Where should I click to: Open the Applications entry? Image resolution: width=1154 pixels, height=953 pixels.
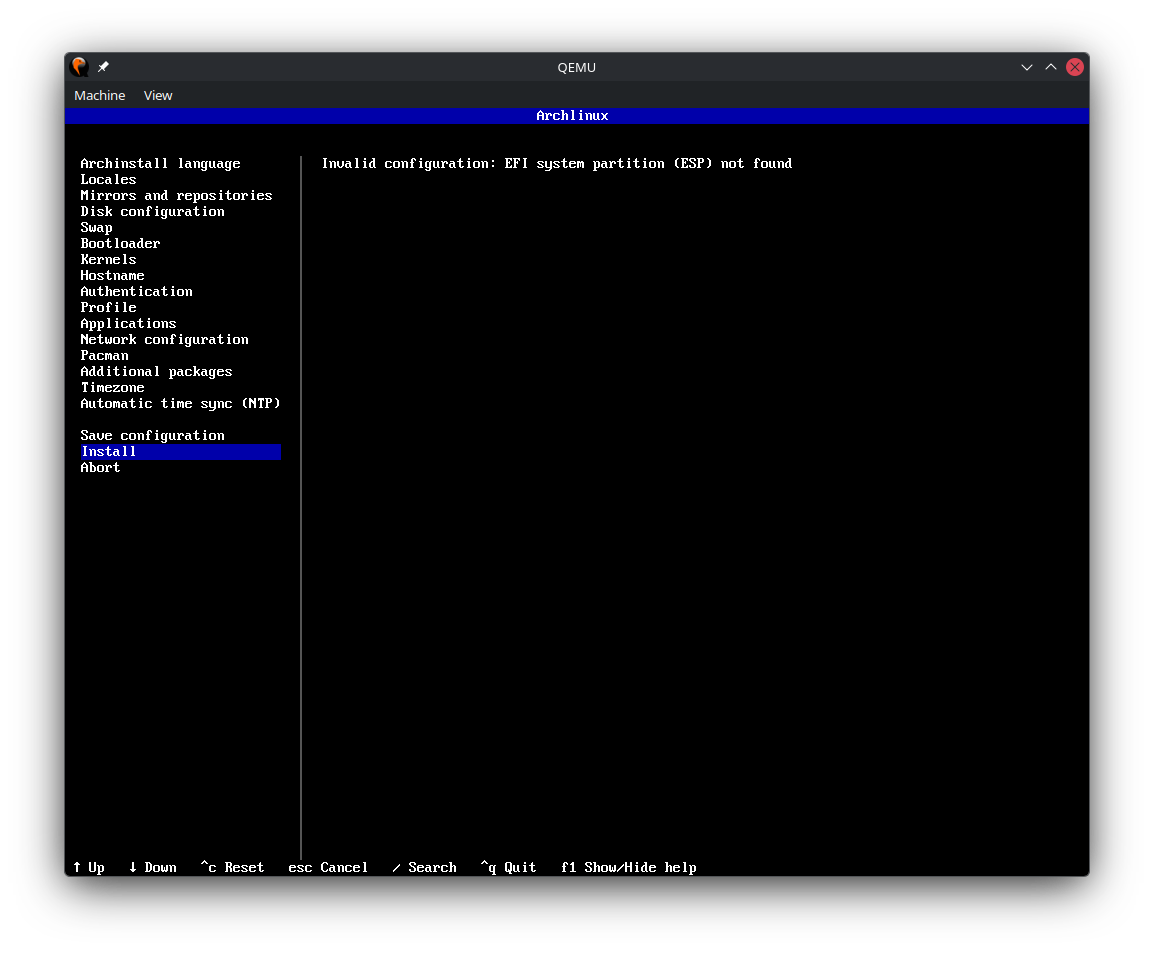pyautogui.click(x=128, y=324)
